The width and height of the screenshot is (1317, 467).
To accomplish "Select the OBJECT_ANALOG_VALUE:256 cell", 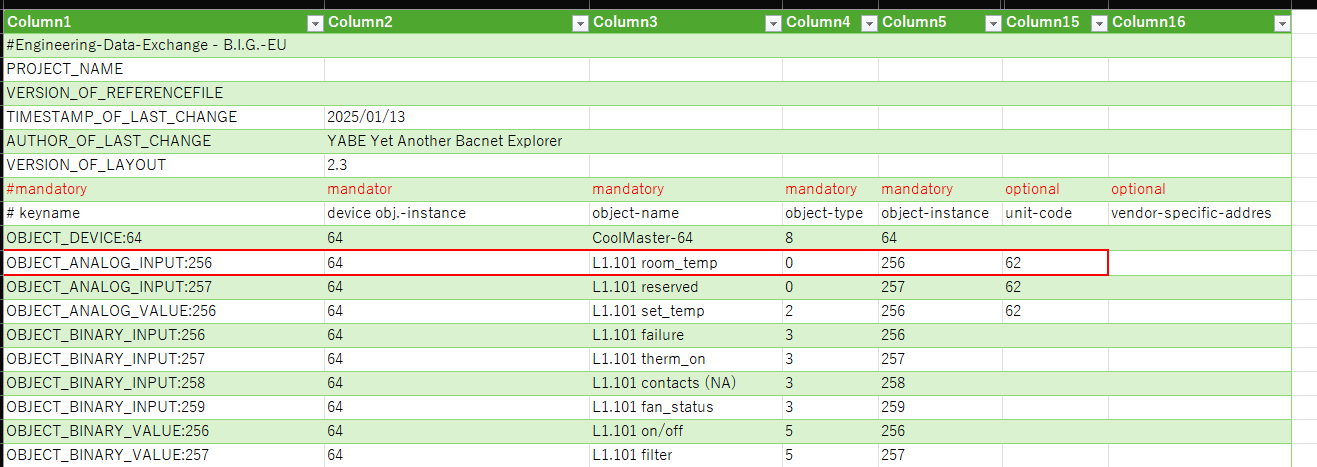I will (x=164, y=311).
